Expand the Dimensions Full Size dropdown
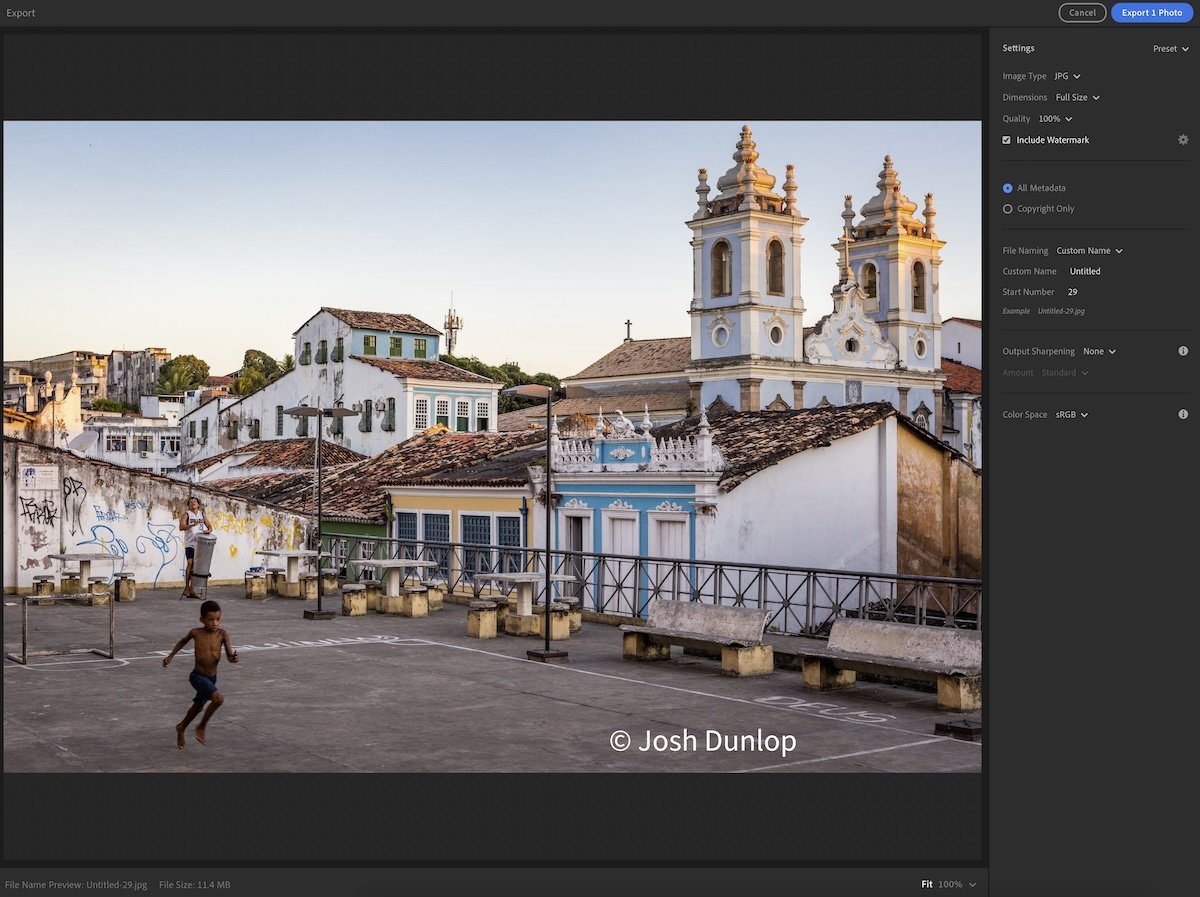The image size is (1200, 897). 1077,97
